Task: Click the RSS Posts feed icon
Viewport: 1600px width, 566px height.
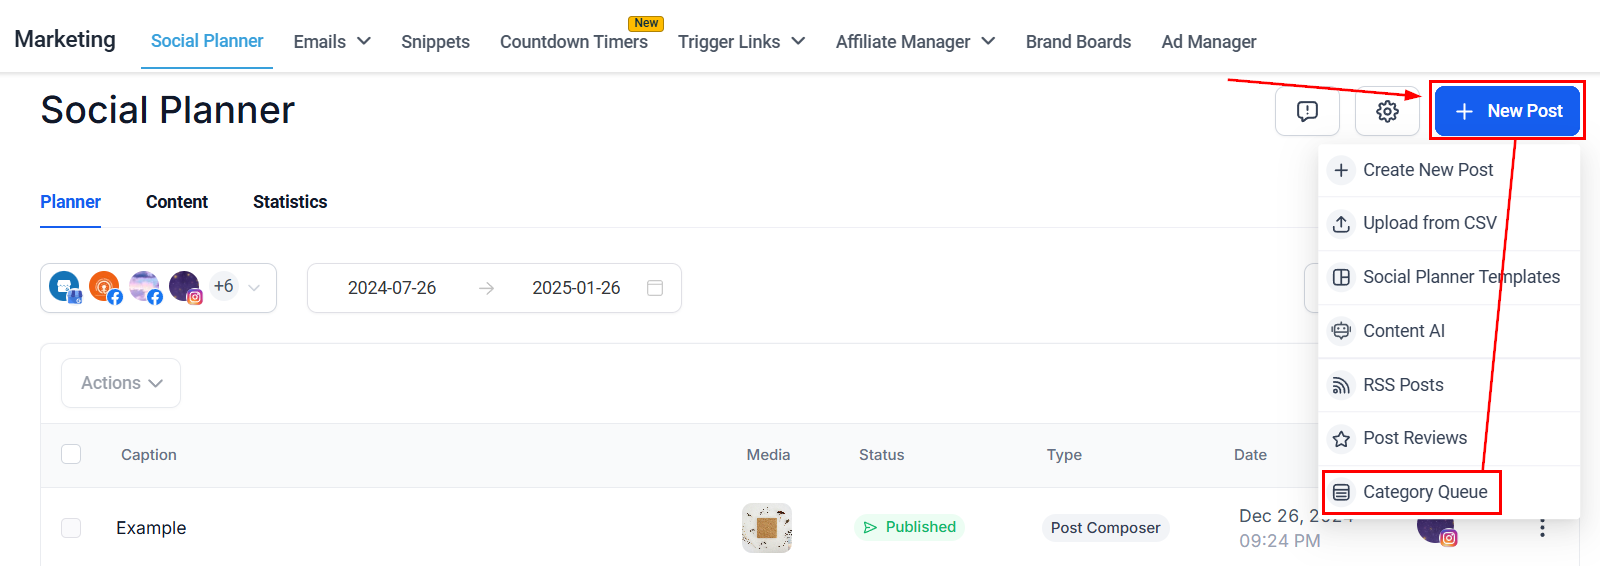Action: pos(1341,385)
